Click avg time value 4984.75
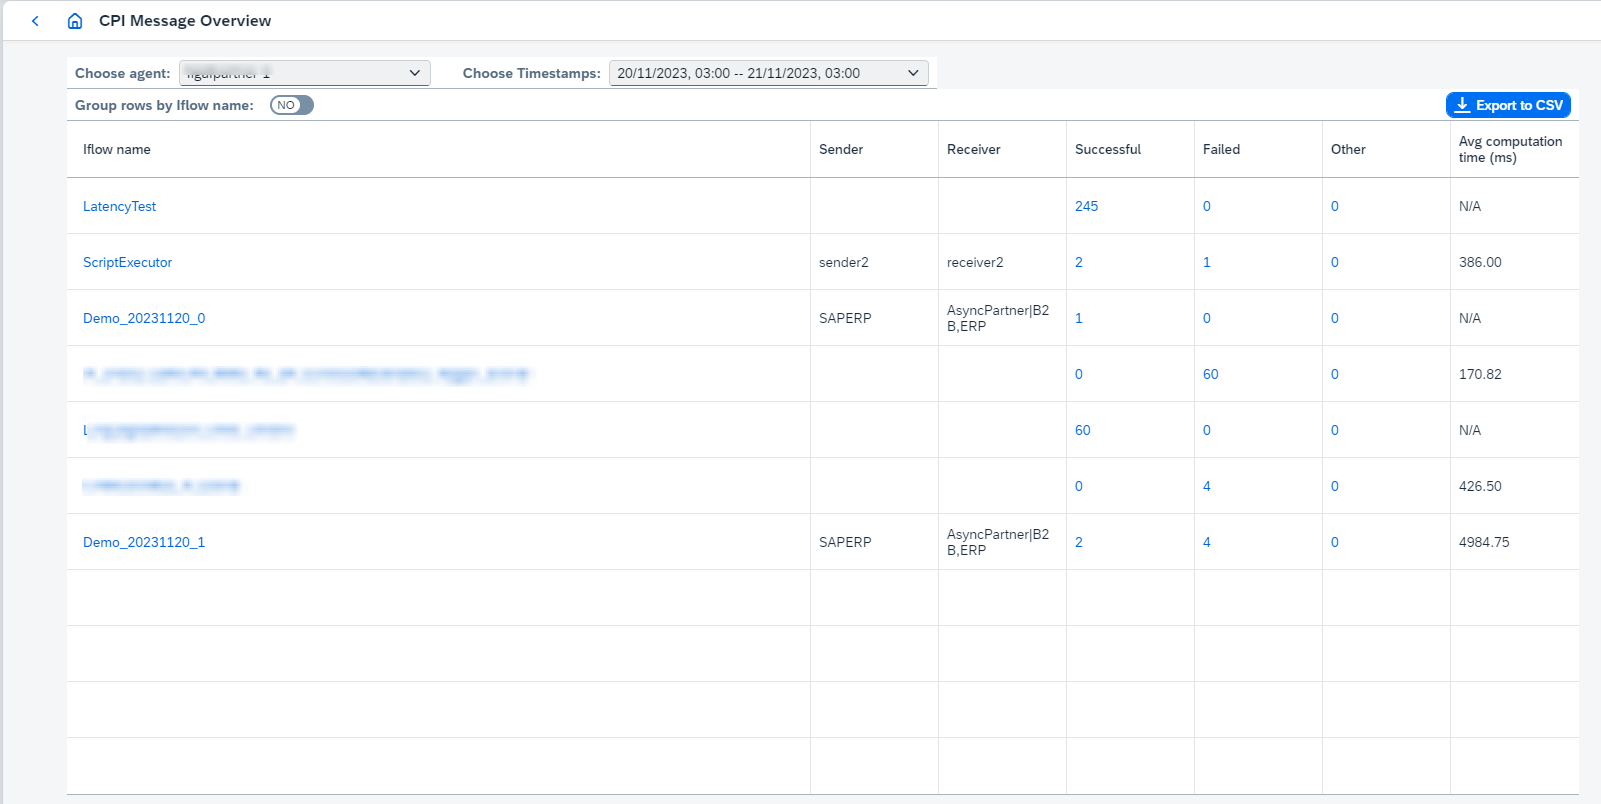Image resolution: width=1601 pixels, height=804 pixels. click(x=1484, y=542)
